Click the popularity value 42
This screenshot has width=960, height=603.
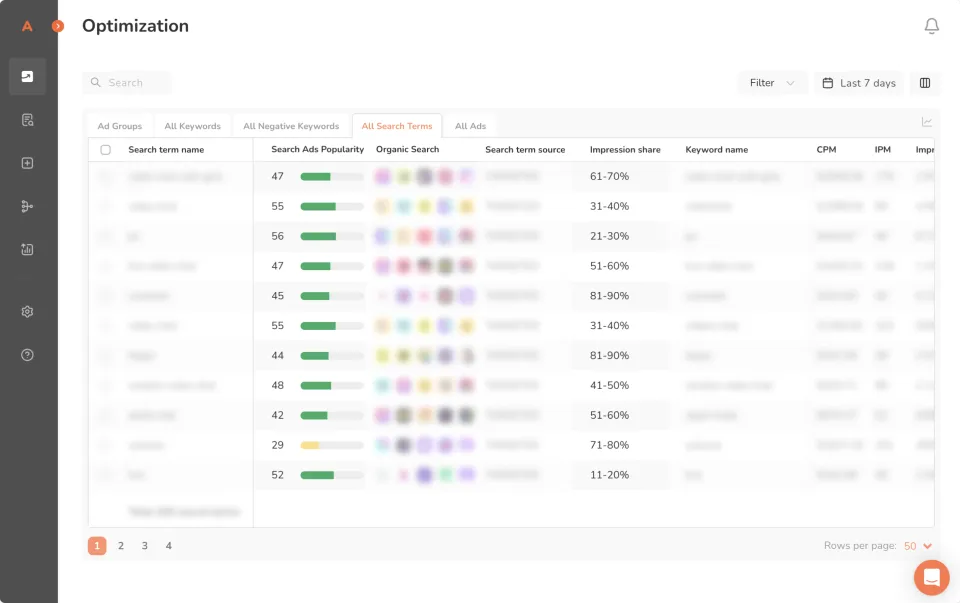pos(277,415)
